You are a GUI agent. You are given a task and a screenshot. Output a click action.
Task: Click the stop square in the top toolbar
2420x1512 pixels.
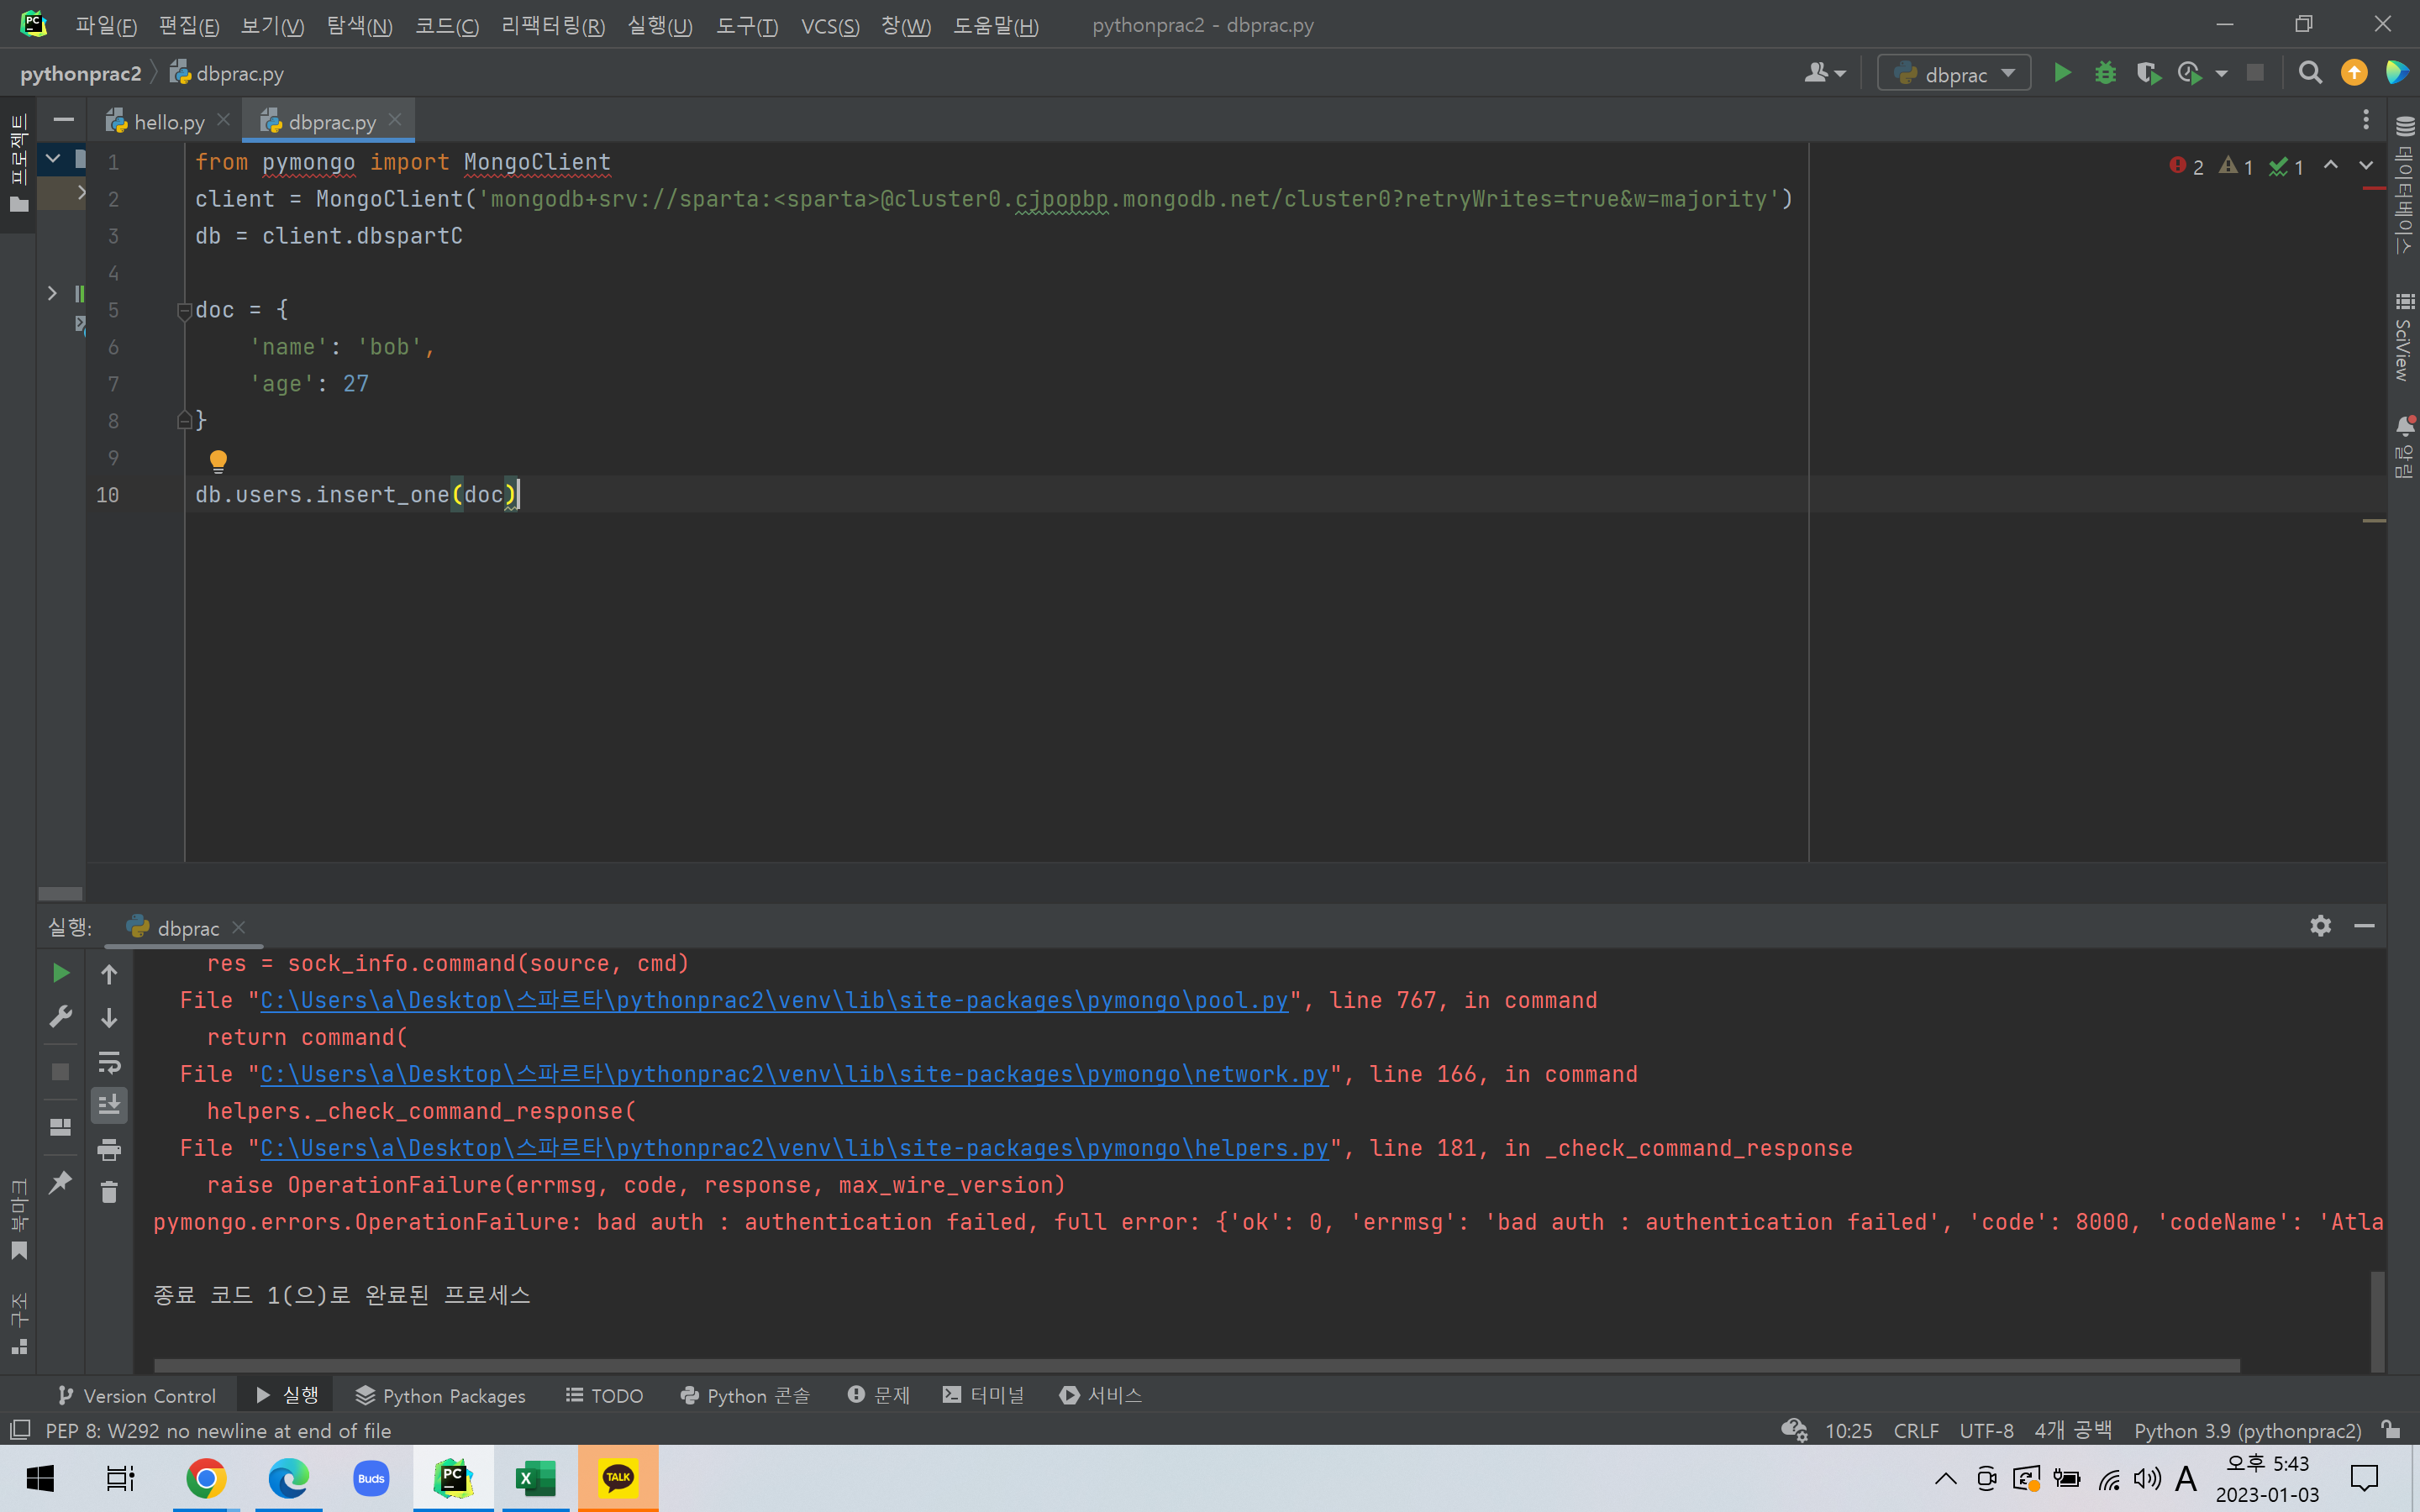[x=2255, y=73]
